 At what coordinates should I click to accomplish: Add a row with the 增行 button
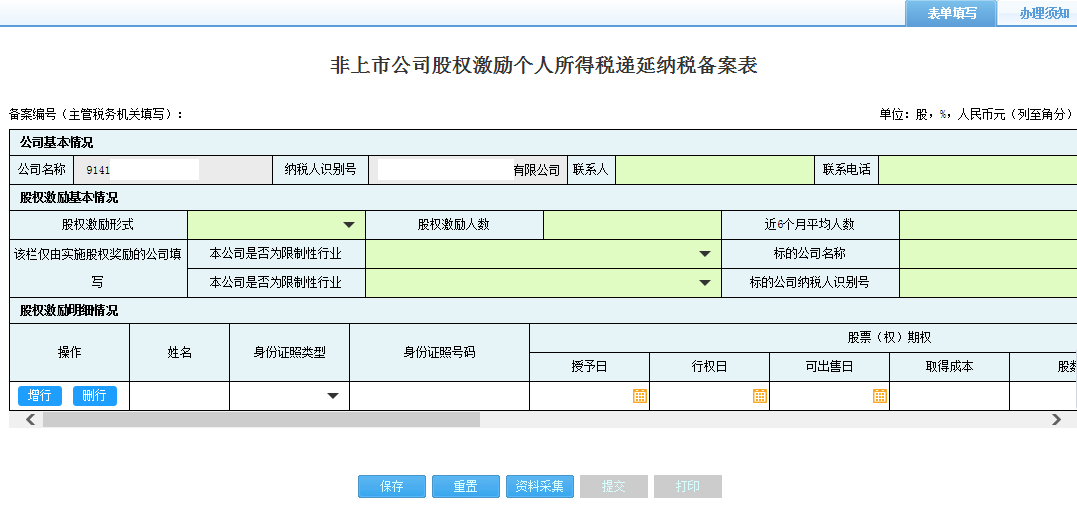click(x=40, y=396)
